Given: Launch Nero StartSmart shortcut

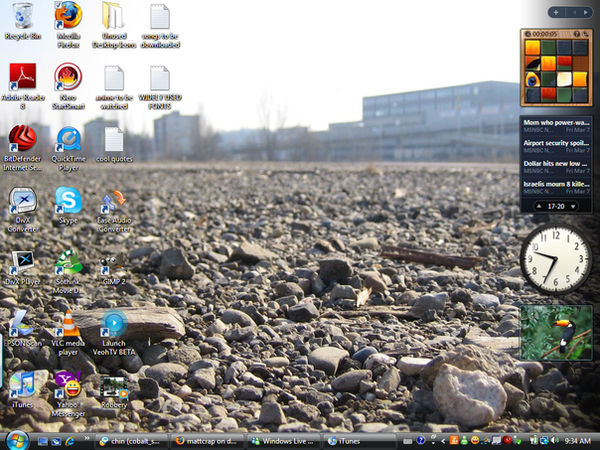Looking at the screenshot, I should click(68, 86).
